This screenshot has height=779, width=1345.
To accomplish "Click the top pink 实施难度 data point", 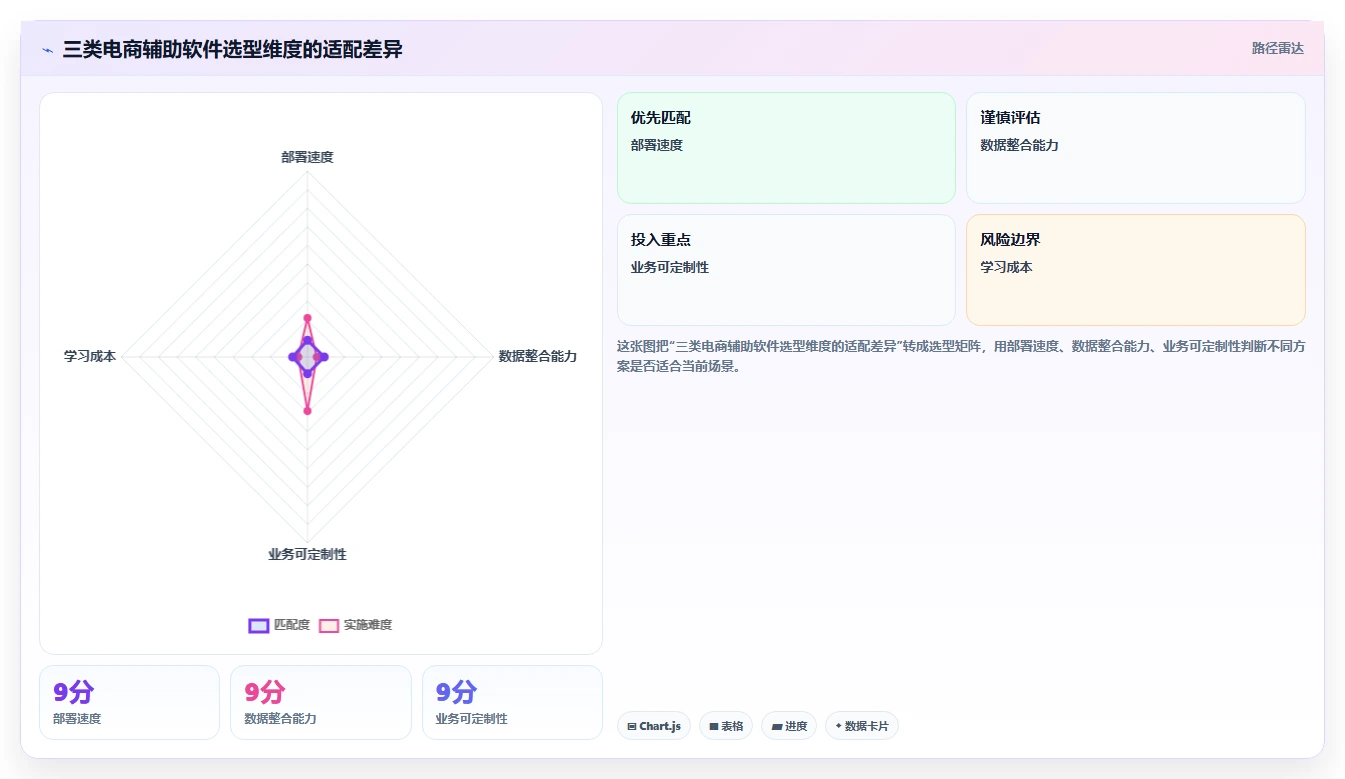I will [x=307, y=318].
